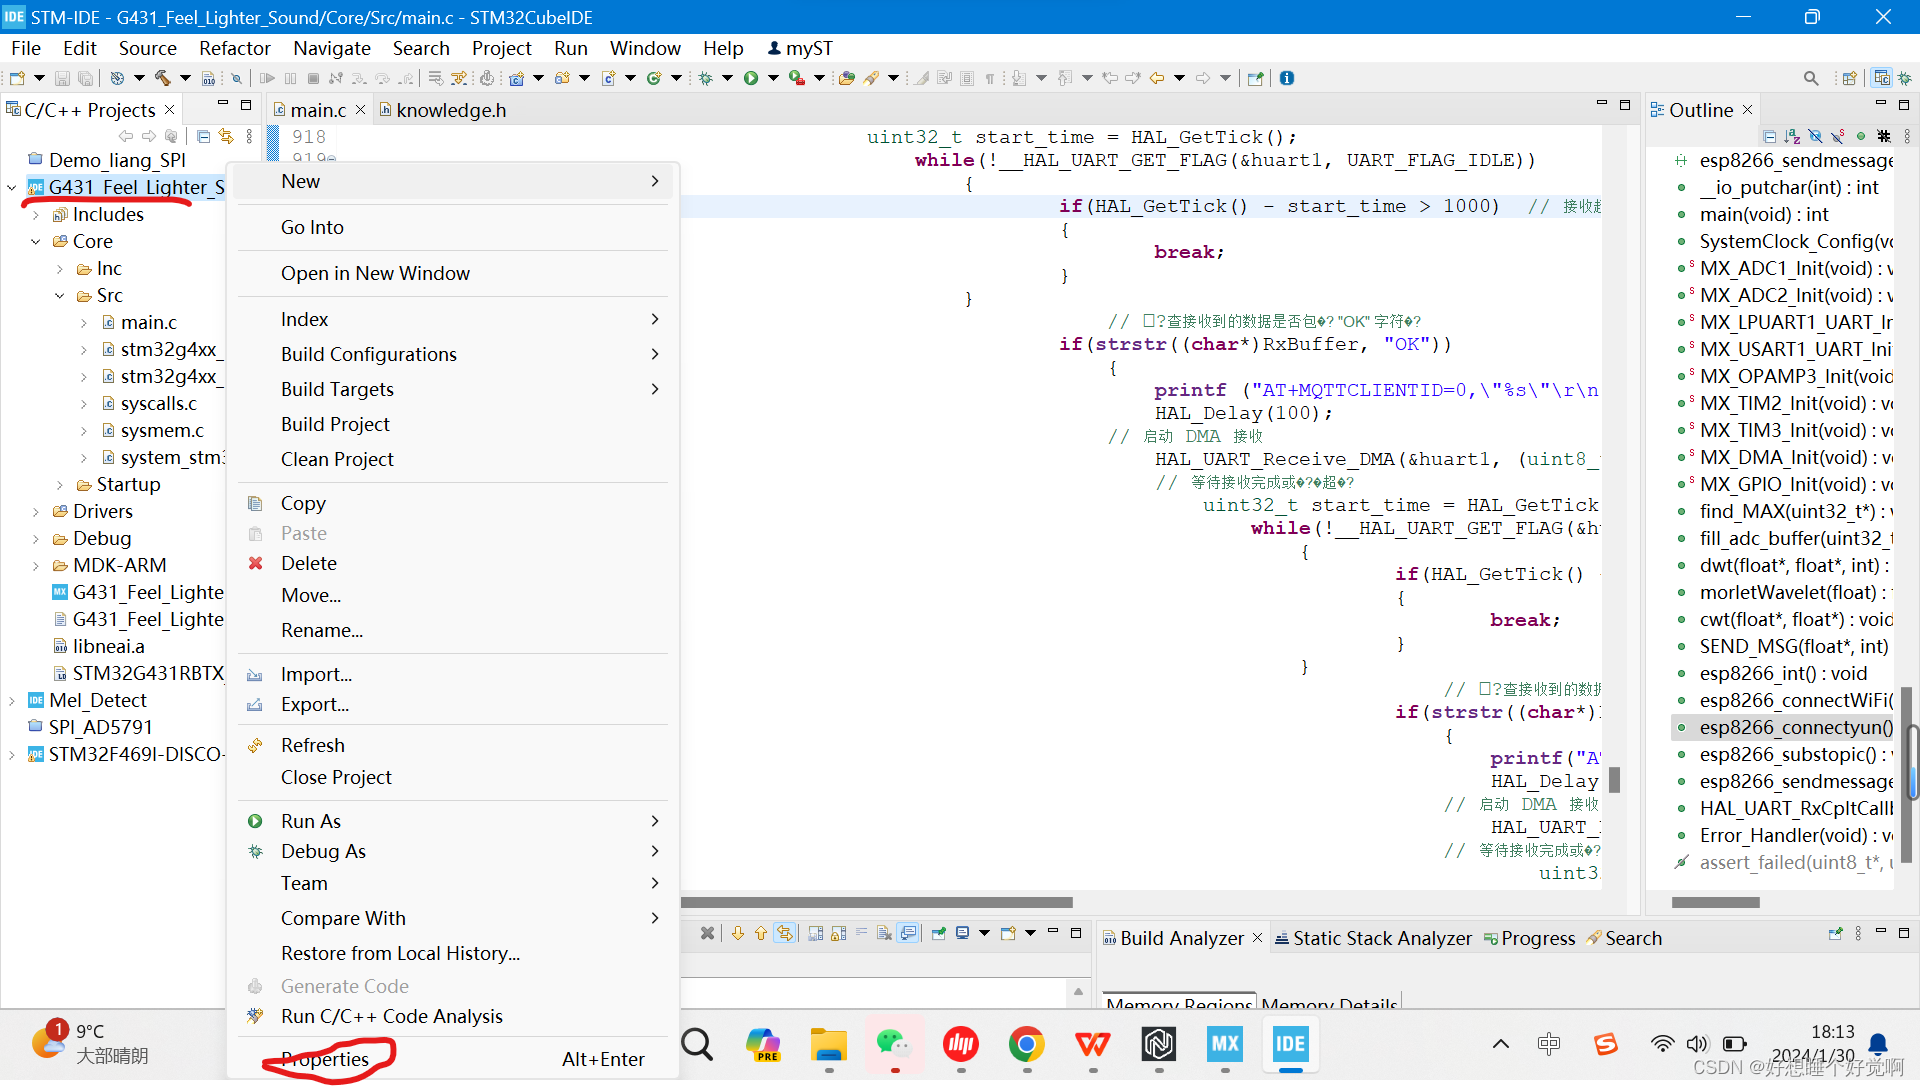Switch to the Debug perspective icon

1905,78
